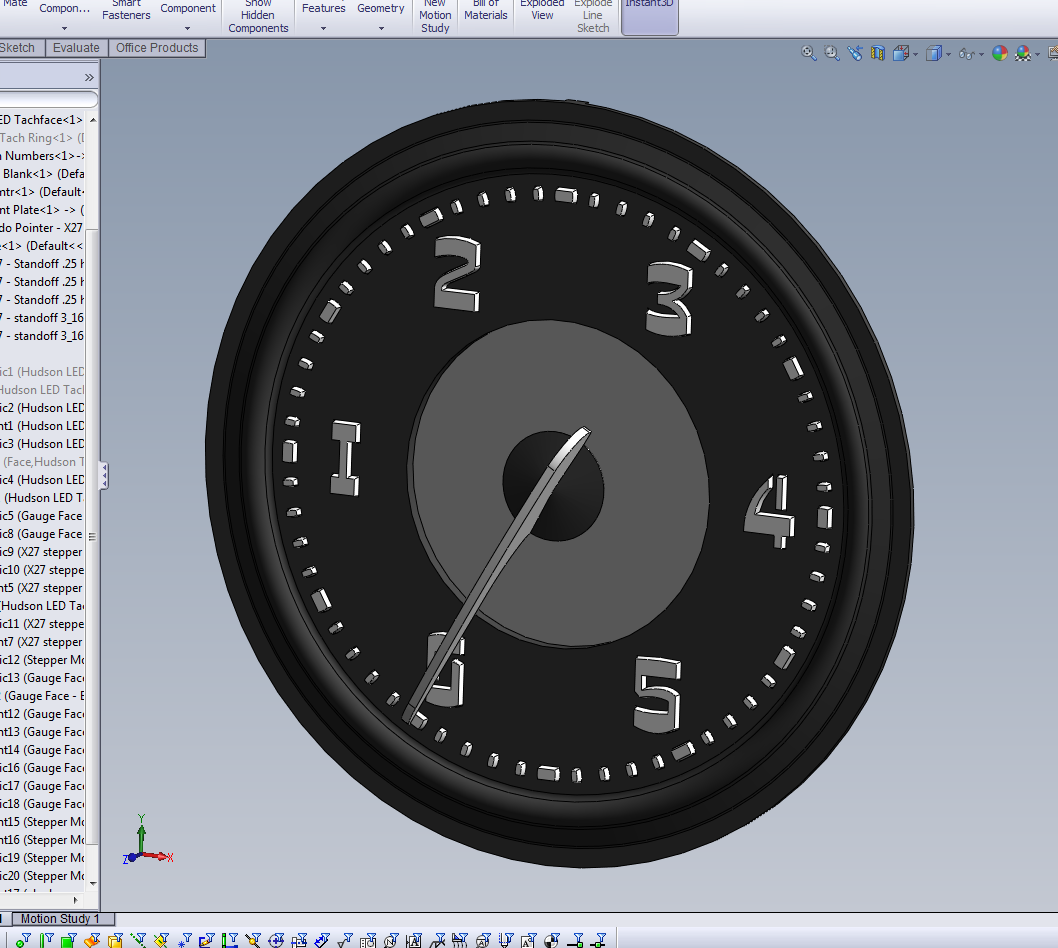Activate the Section View icon
Screen dimensions: 1058x948
pos(878,54)
